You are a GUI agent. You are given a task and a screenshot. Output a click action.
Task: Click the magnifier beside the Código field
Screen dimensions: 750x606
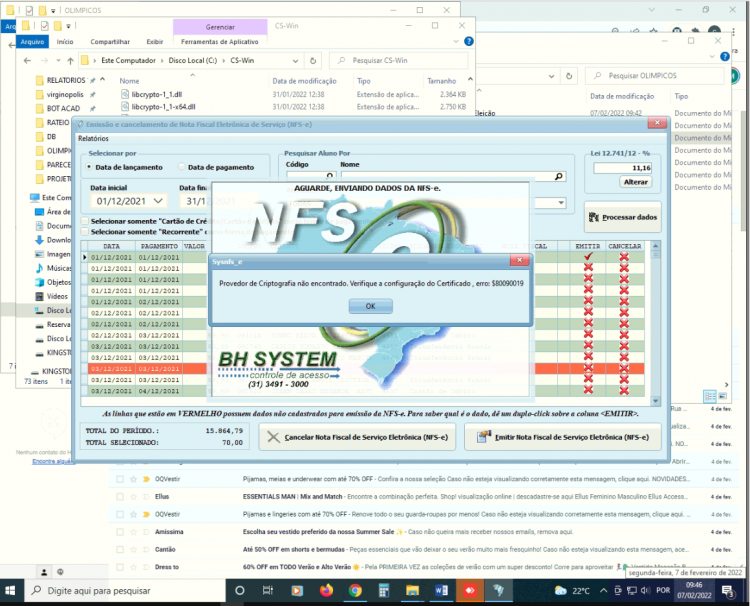tap(330, 176)
